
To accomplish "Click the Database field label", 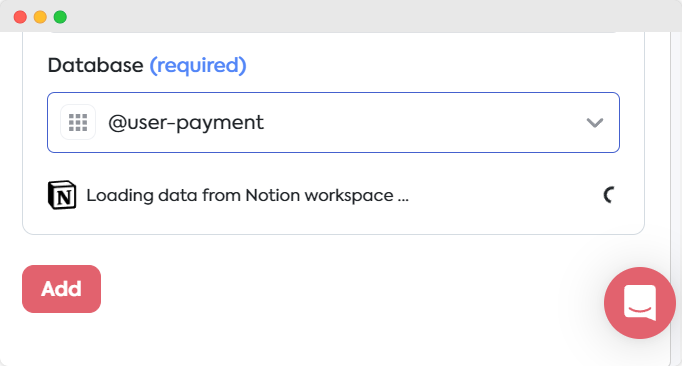I will [95, 66].
